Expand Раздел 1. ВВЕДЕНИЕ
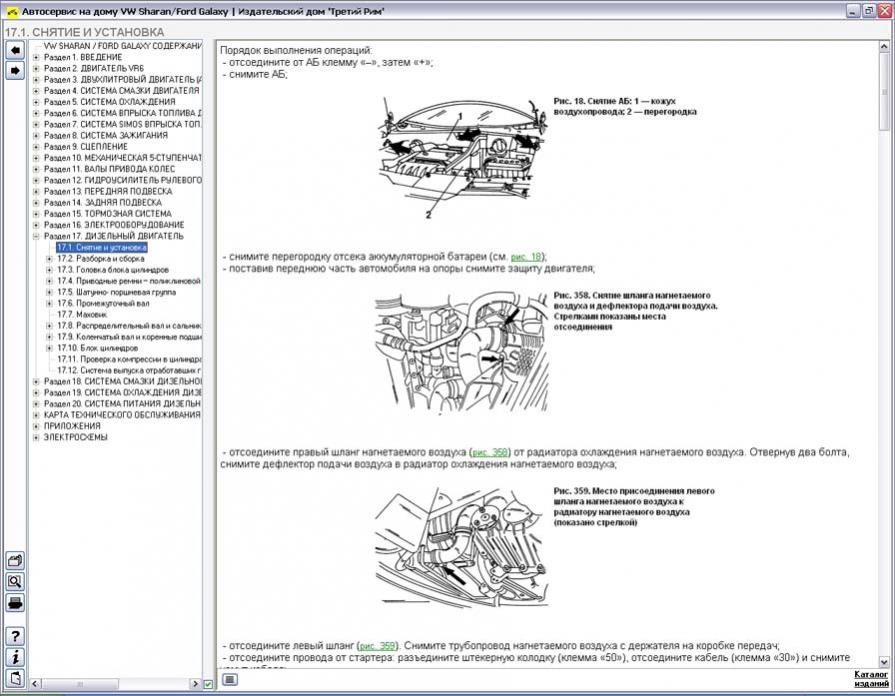The width and height of the screenshot is (895, 696). 36,57
